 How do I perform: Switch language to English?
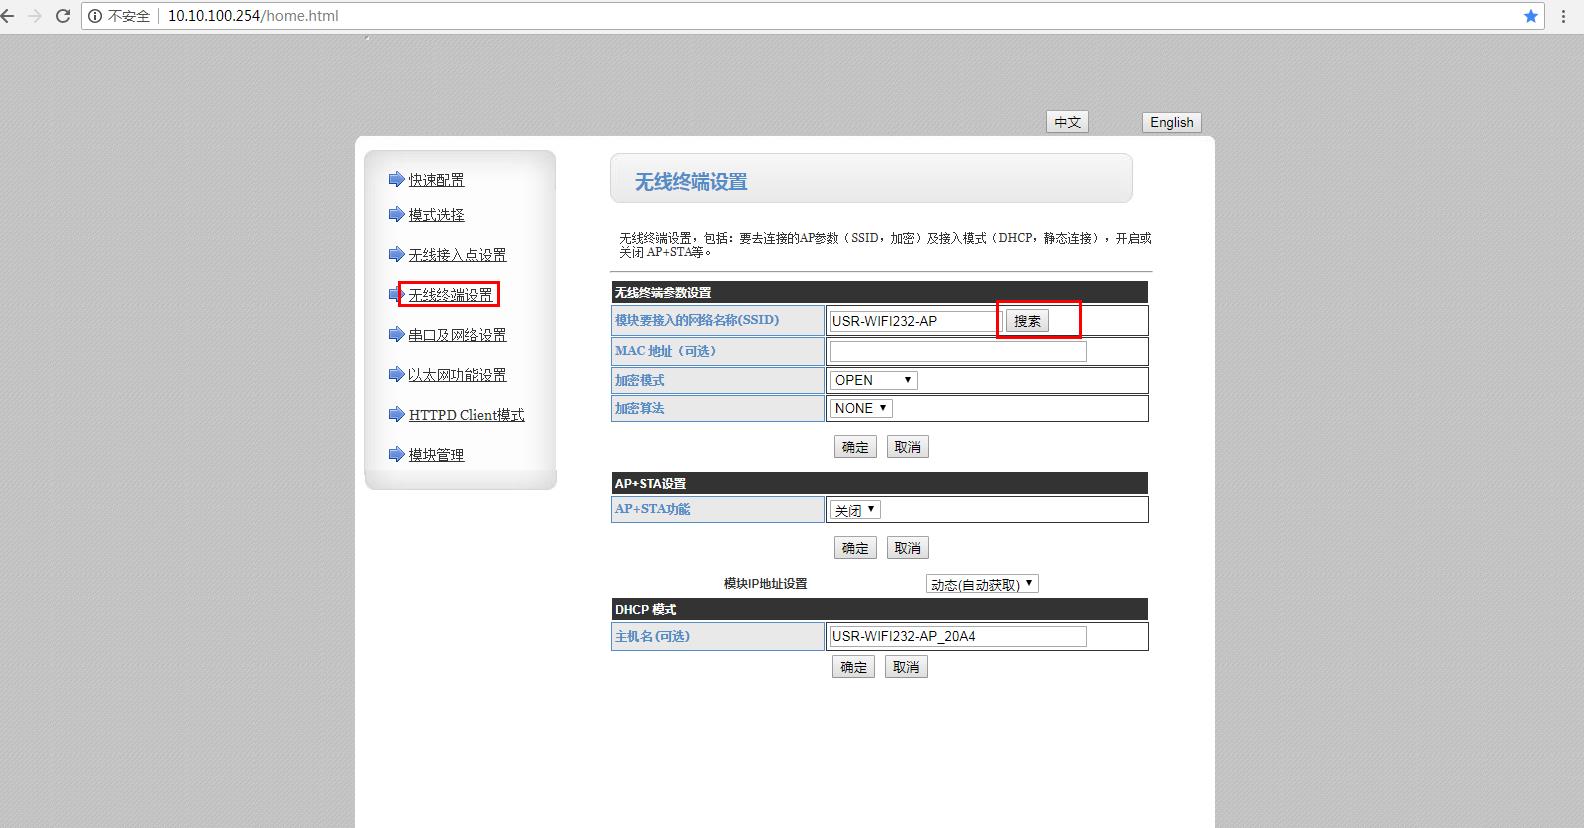(1171, 122)
